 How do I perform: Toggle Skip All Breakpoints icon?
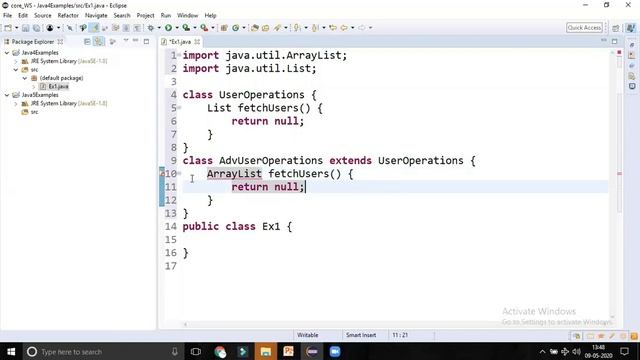pyautogui.click(x=70, y=28)
